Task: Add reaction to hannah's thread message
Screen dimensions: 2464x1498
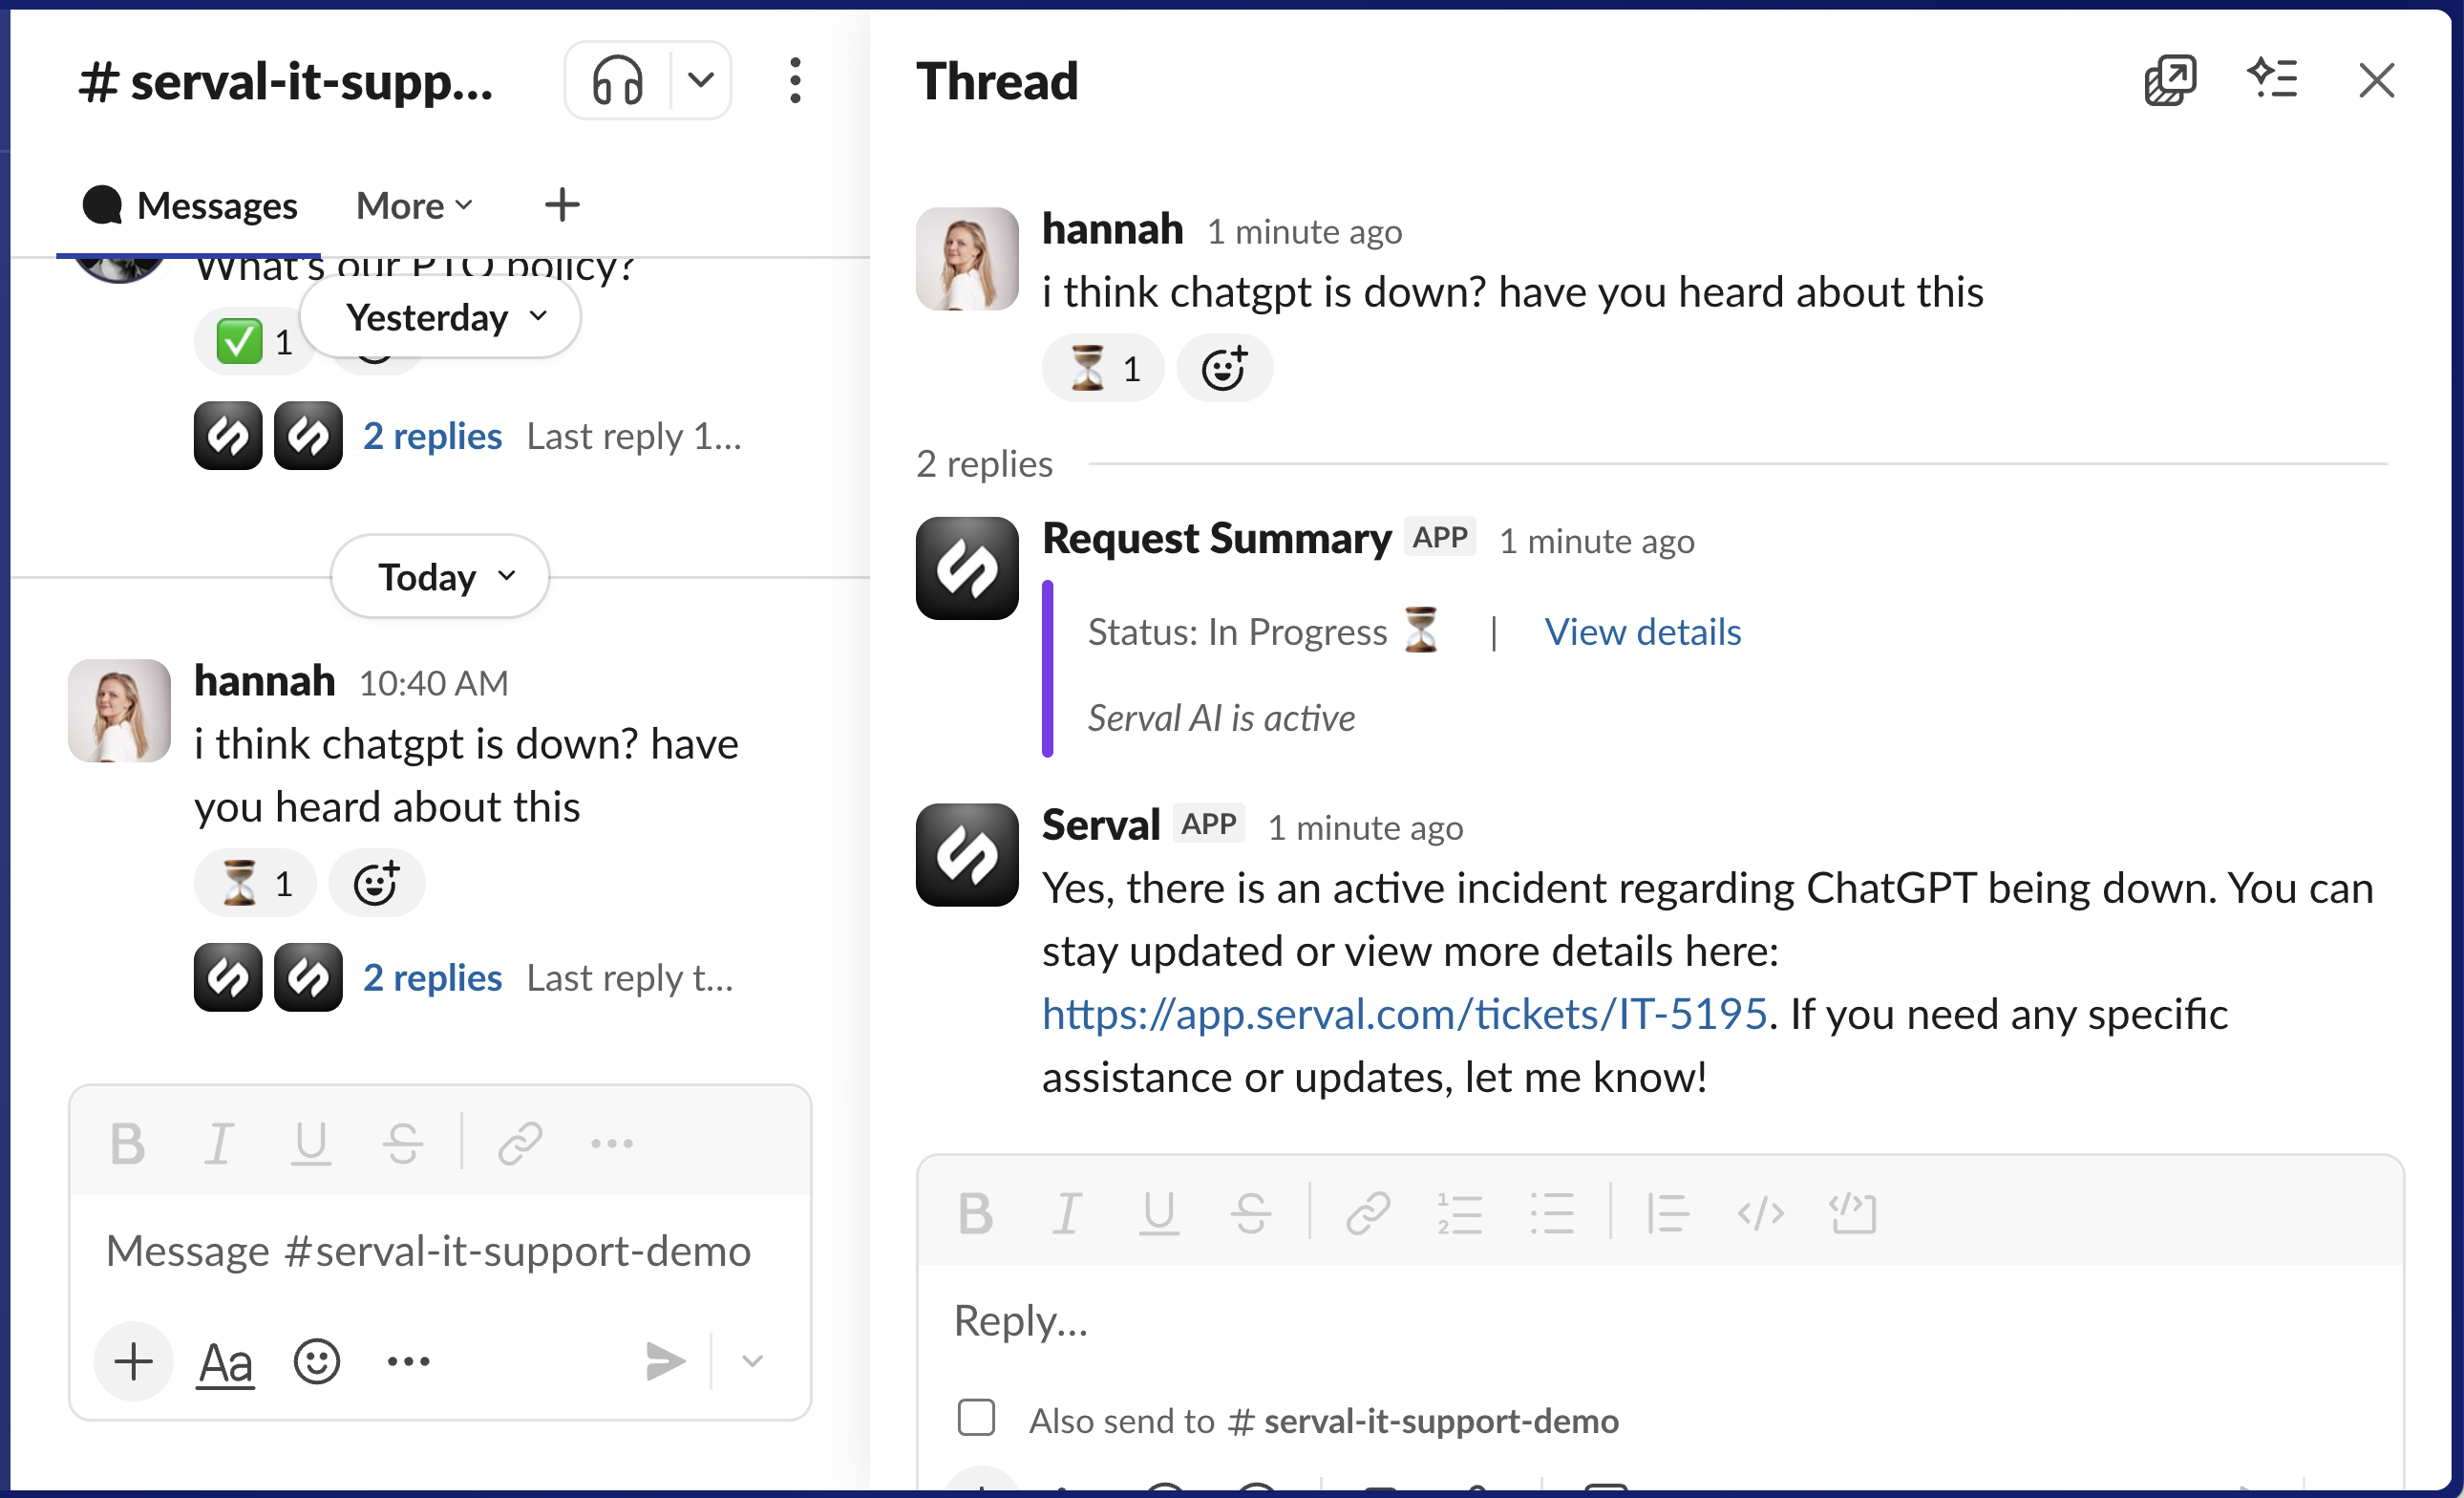Action: [x=1224, y=369]
